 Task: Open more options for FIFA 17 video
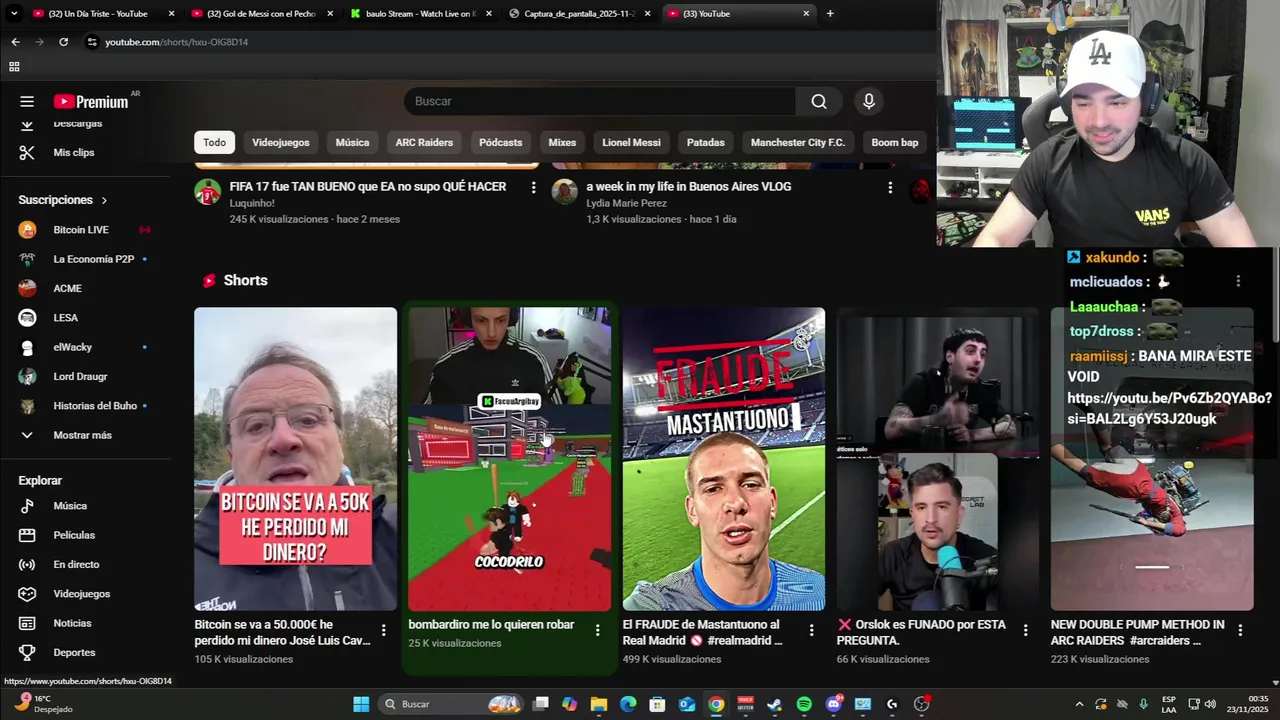[533, 188]
